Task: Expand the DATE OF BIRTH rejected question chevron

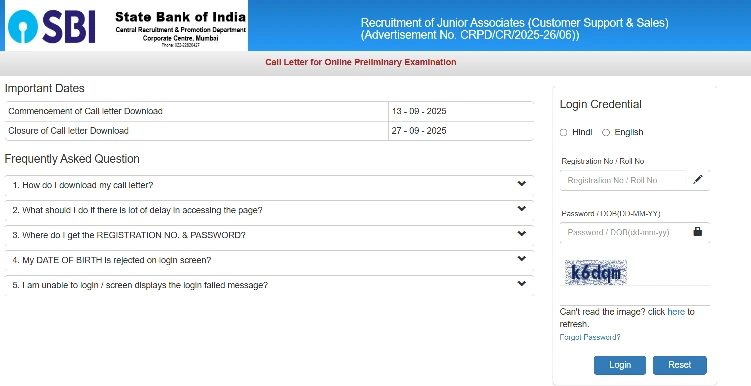Action: point(522,259)
